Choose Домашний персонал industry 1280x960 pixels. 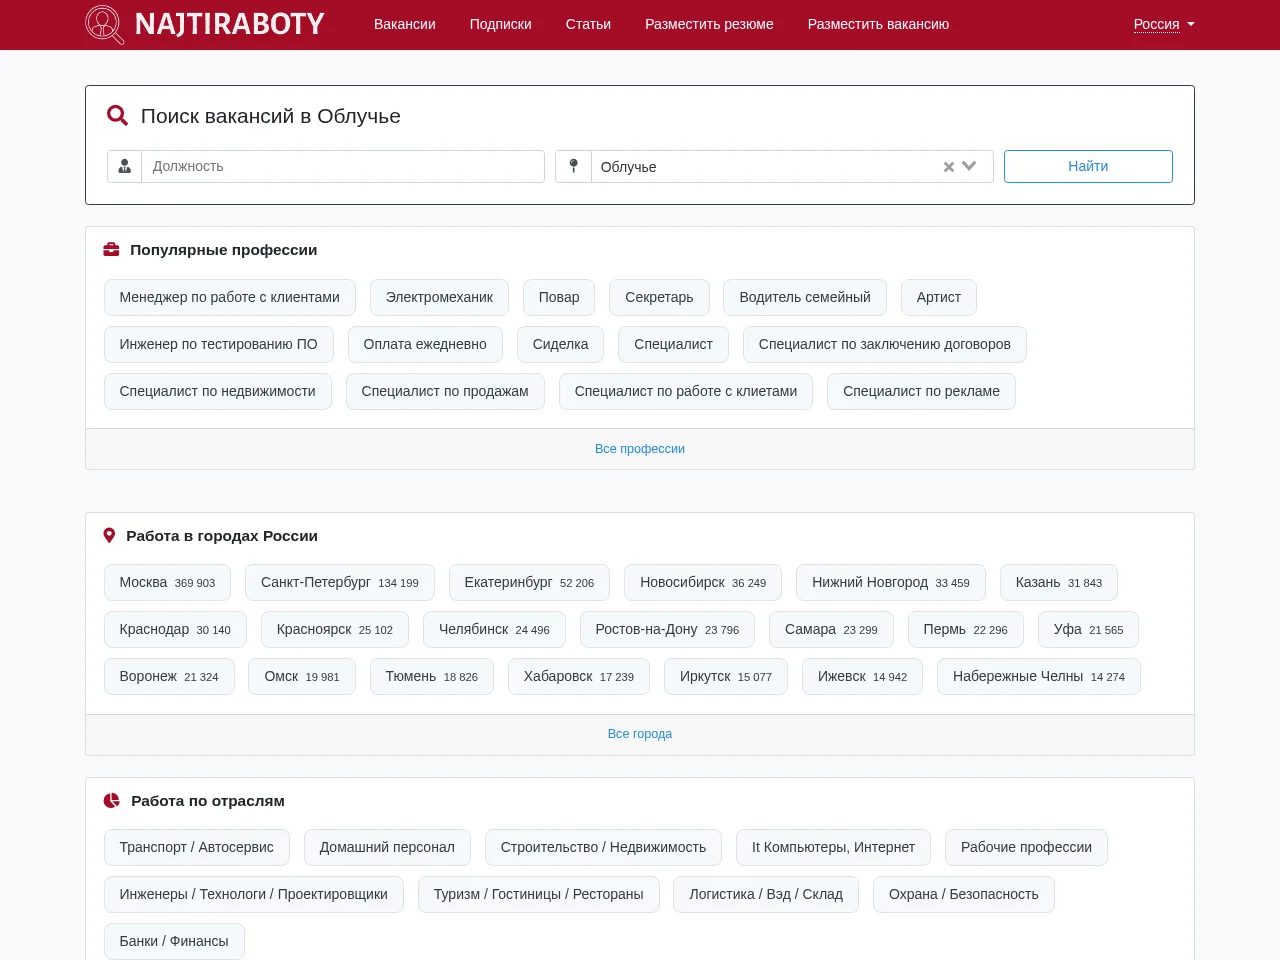coord(387,847)
